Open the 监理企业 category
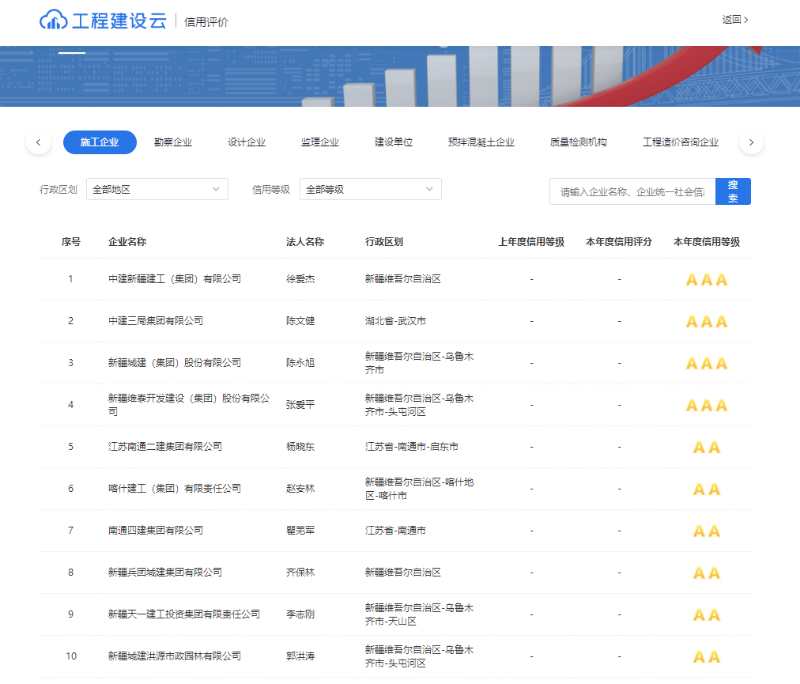800x684 pixels. 320,140
